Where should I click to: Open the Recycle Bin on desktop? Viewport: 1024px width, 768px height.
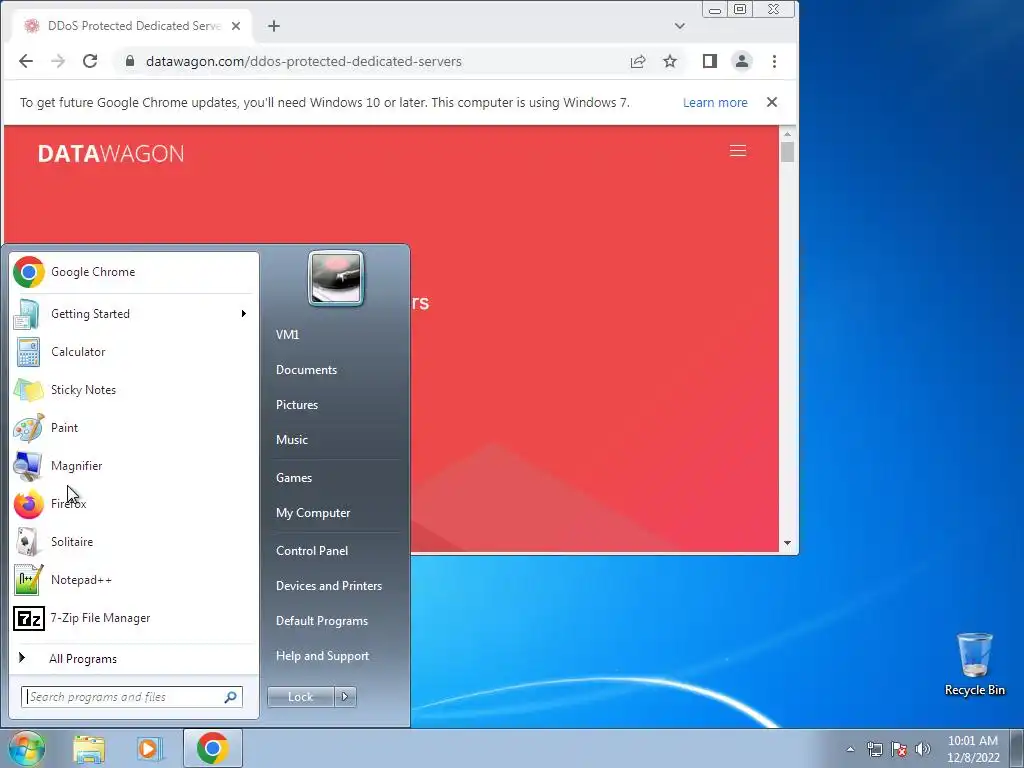click(x=974, y=664)
